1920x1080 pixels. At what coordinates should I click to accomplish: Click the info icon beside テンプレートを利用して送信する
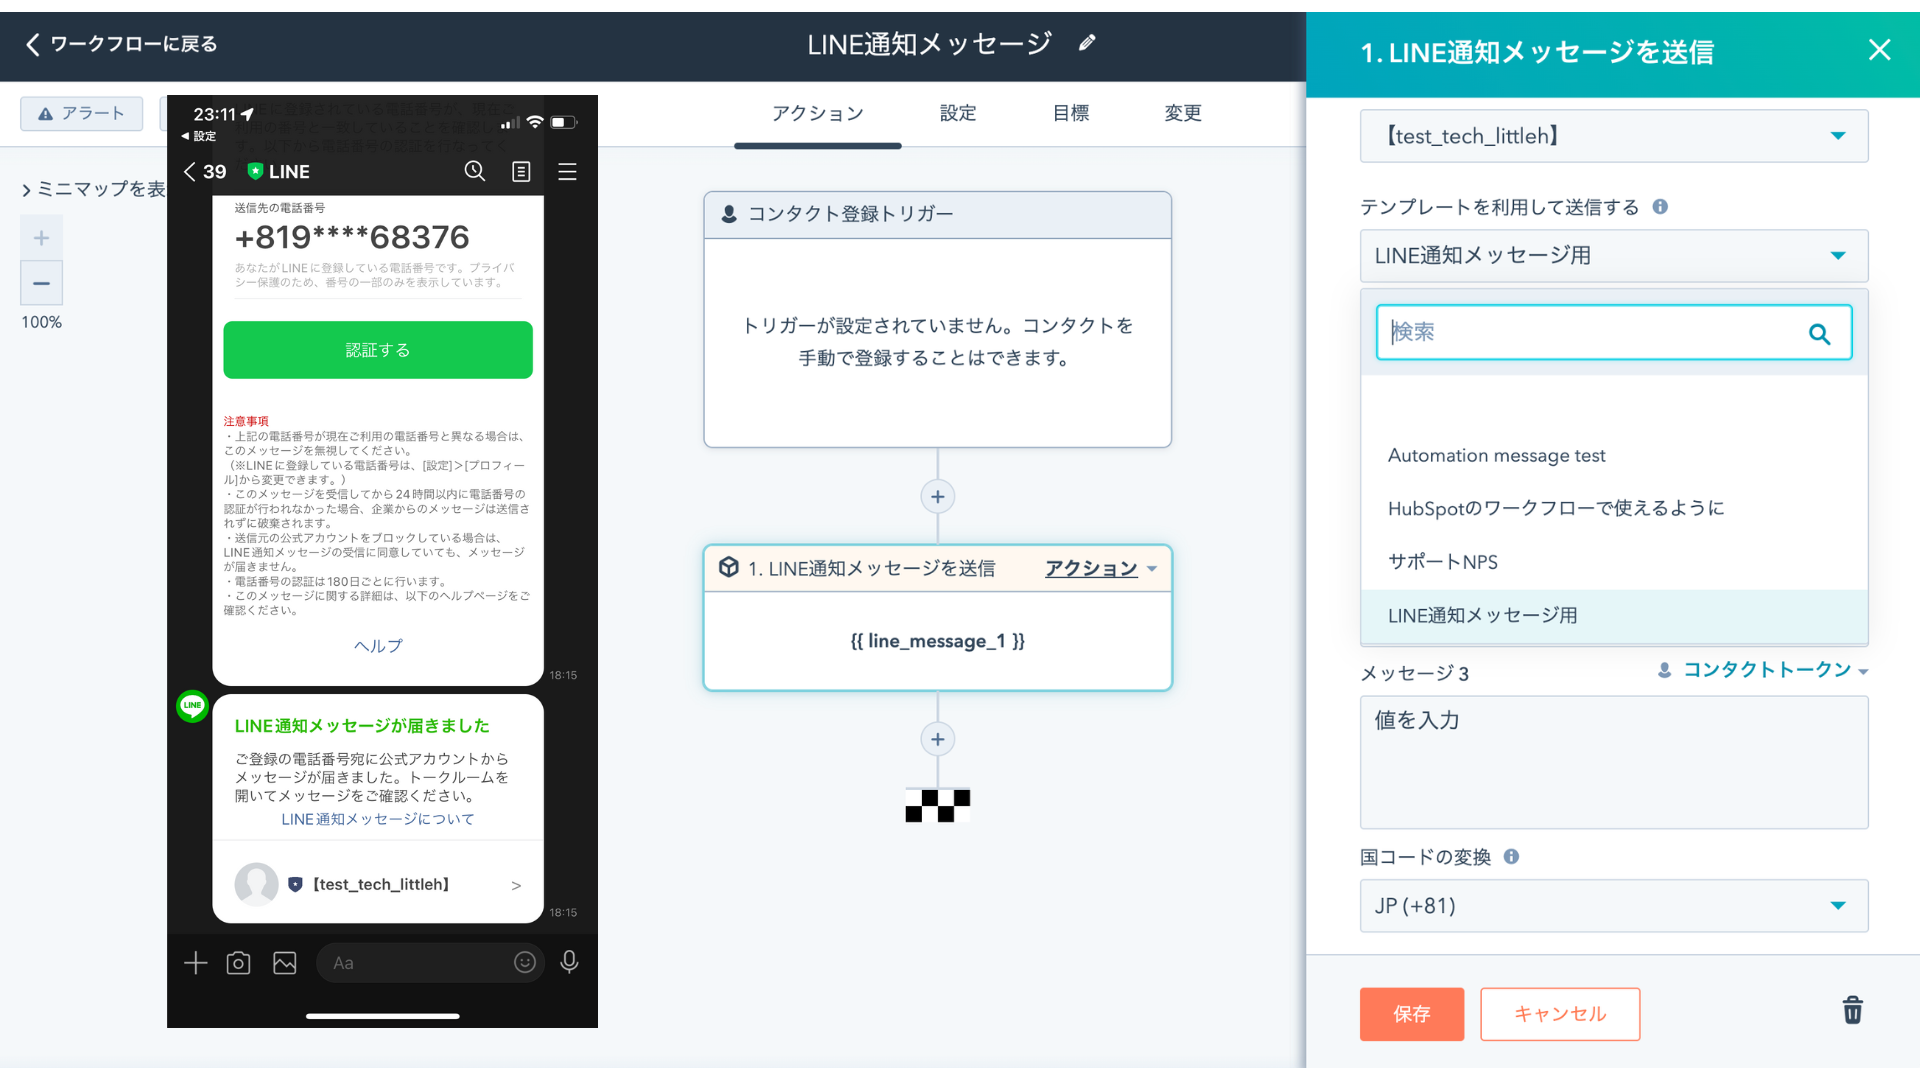point(1660,207)
